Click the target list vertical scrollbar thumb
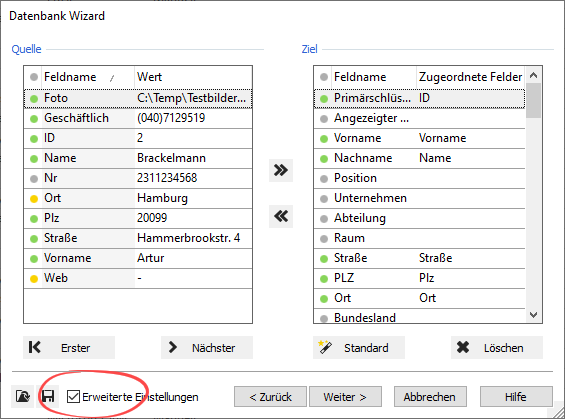Viewport: 565px width, 419px height. (x=534, y=101)
